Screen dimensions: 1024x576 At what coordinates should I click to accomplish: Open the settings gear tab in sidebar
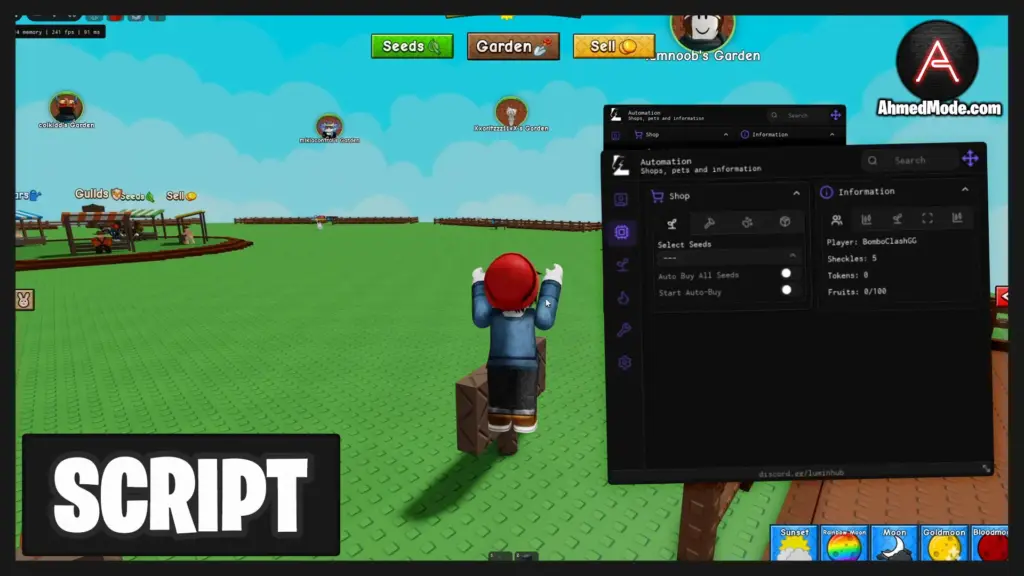click(x=624, y=362)
